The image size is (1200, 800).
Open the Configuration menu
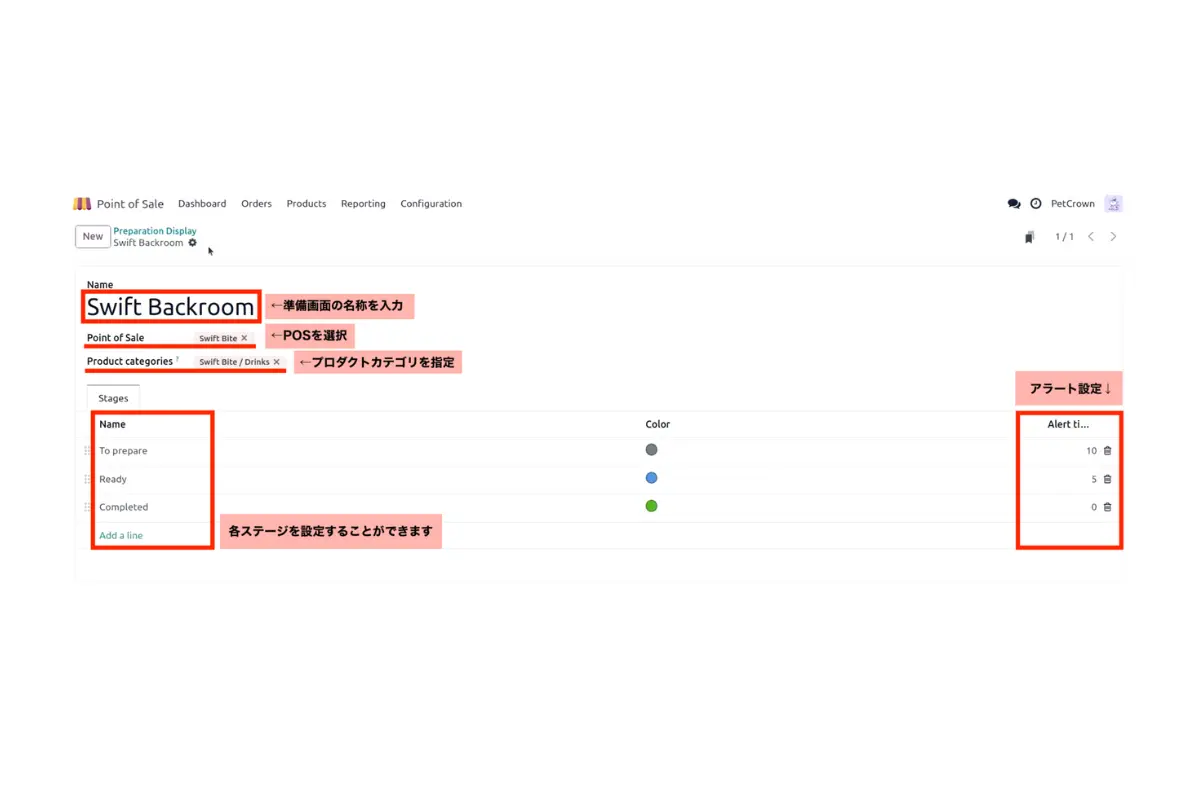tap(431, 204)
